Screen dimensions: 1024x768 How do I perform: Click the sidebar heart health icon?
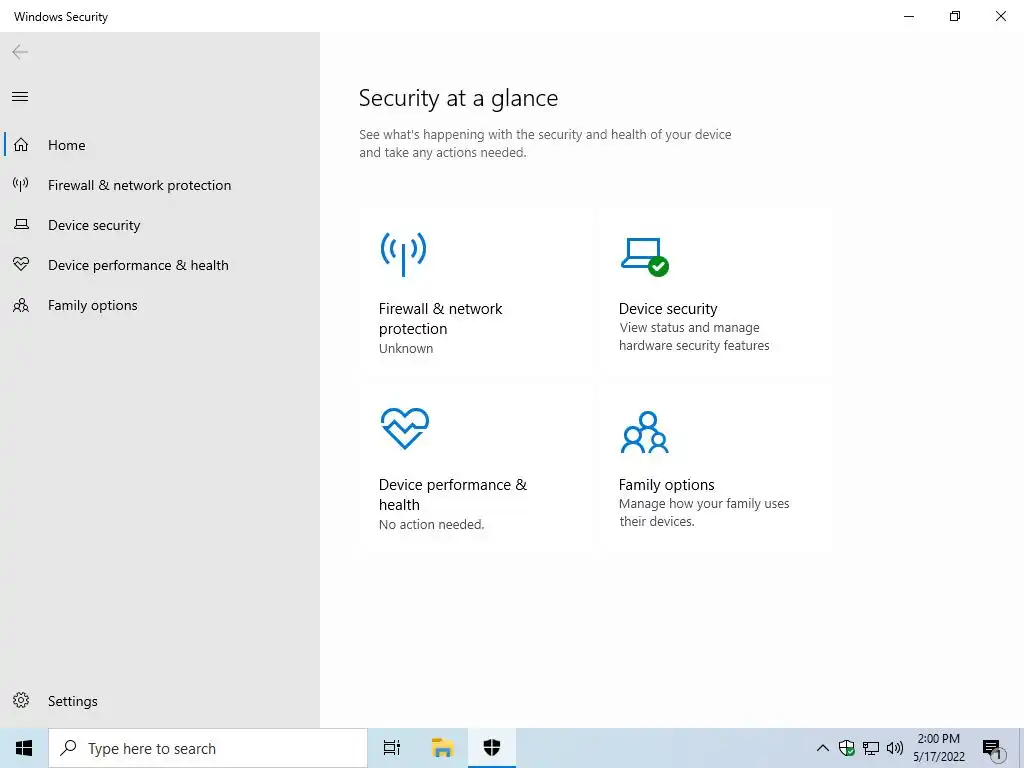[x=21, y=264]
